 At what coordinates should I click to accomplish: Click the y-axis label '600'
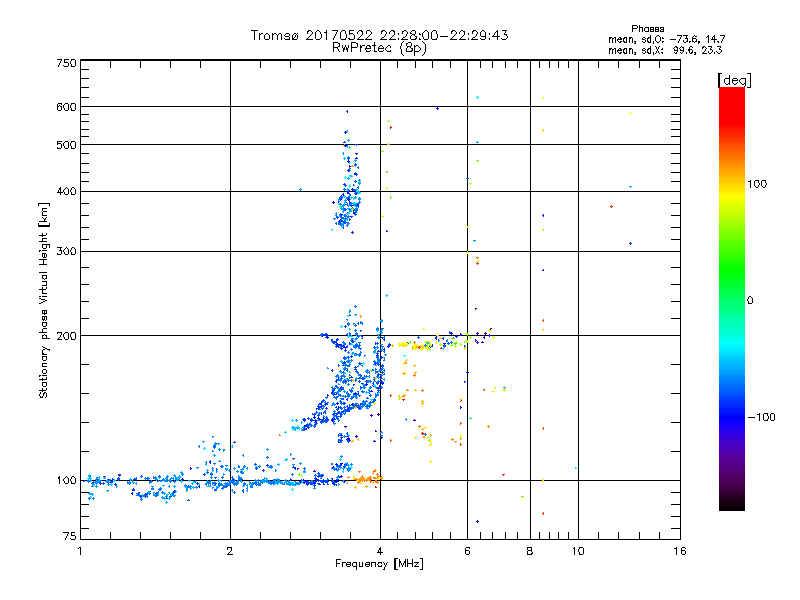(x=66, y=107)
